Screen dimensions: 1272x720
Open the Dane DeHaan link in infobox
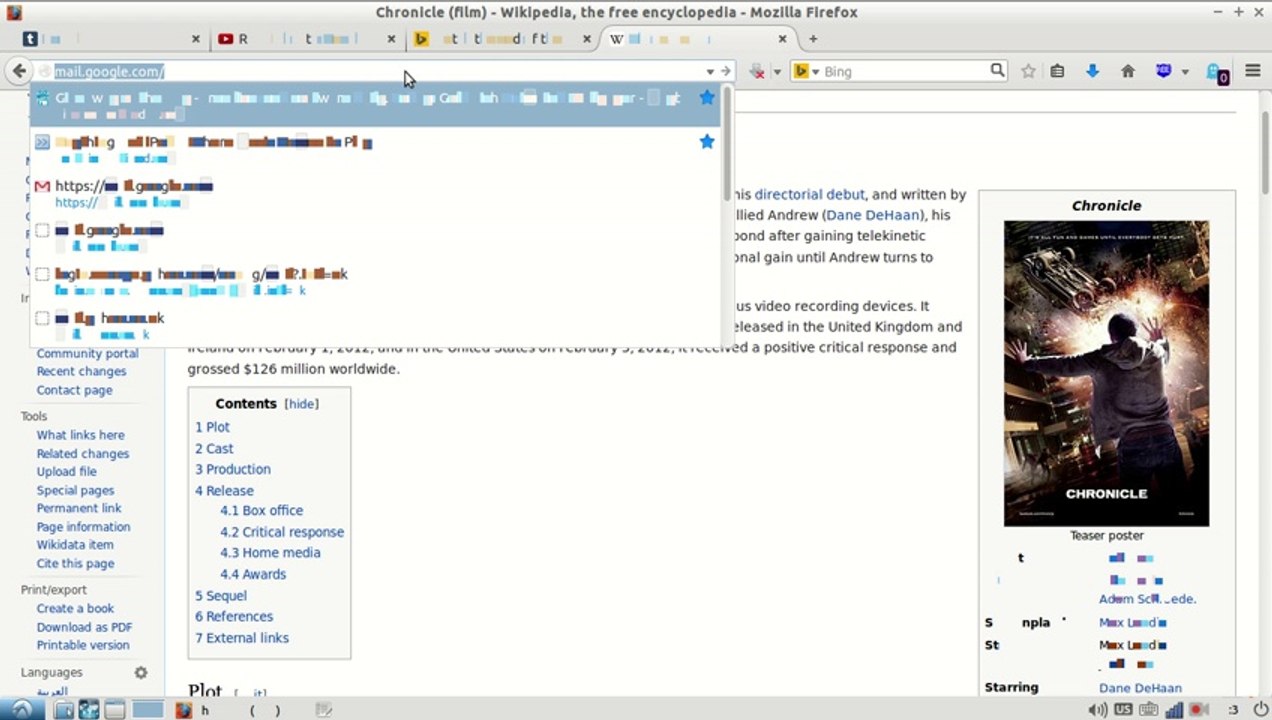click(1140, 688)
